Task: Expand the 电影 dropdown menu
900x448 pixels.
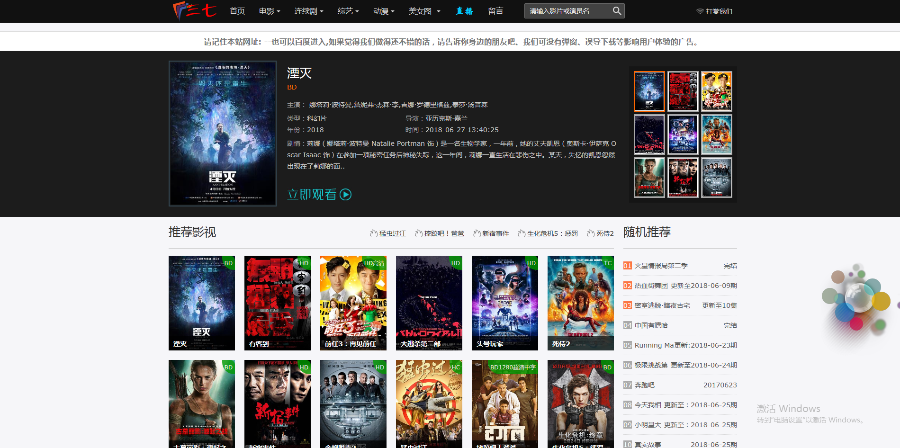Action: (269, 11)
